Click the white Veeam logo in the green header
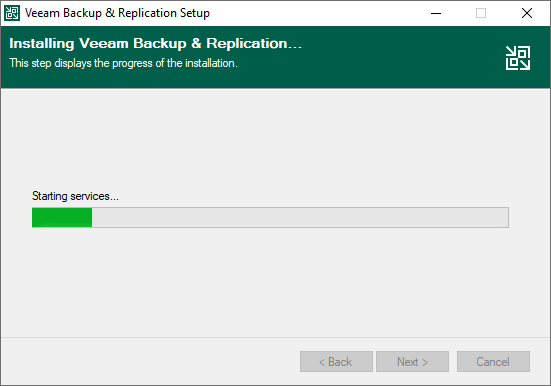 click(x=518, y=58)
